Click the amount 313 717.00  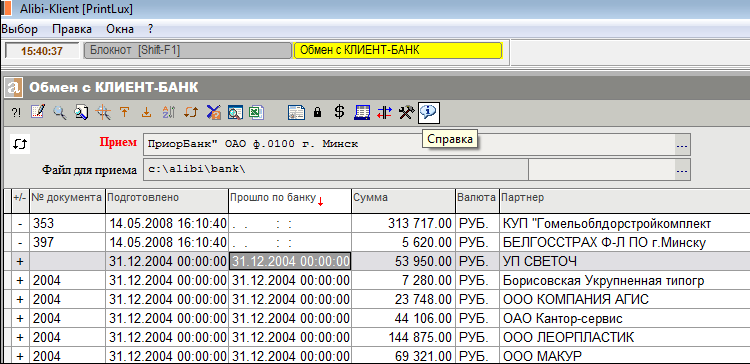coord(420,223)
